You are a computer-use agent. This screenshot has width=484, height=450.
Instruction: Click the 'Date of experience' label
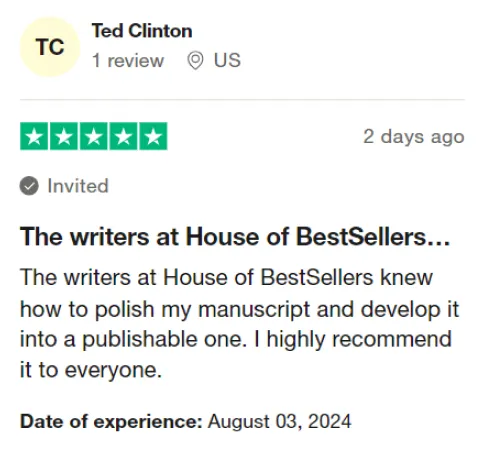pyautogui.click(x=111, y=421)
